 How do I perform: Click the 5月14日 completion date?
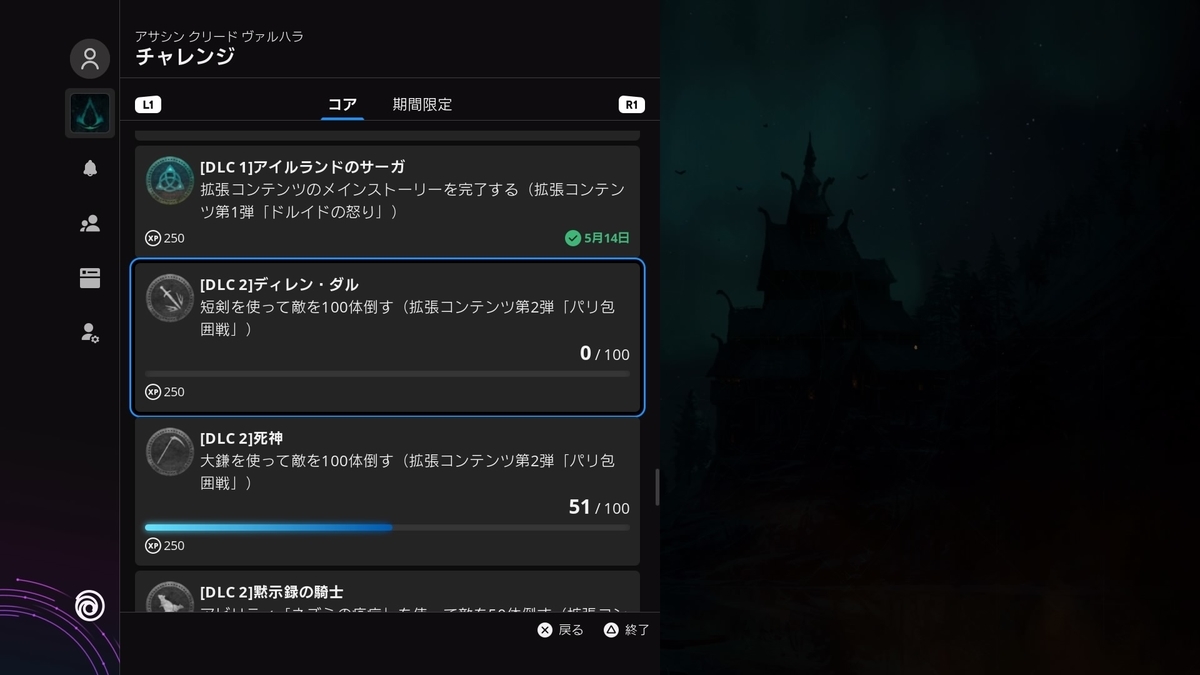pyautogui.click(x=607, y=238)
